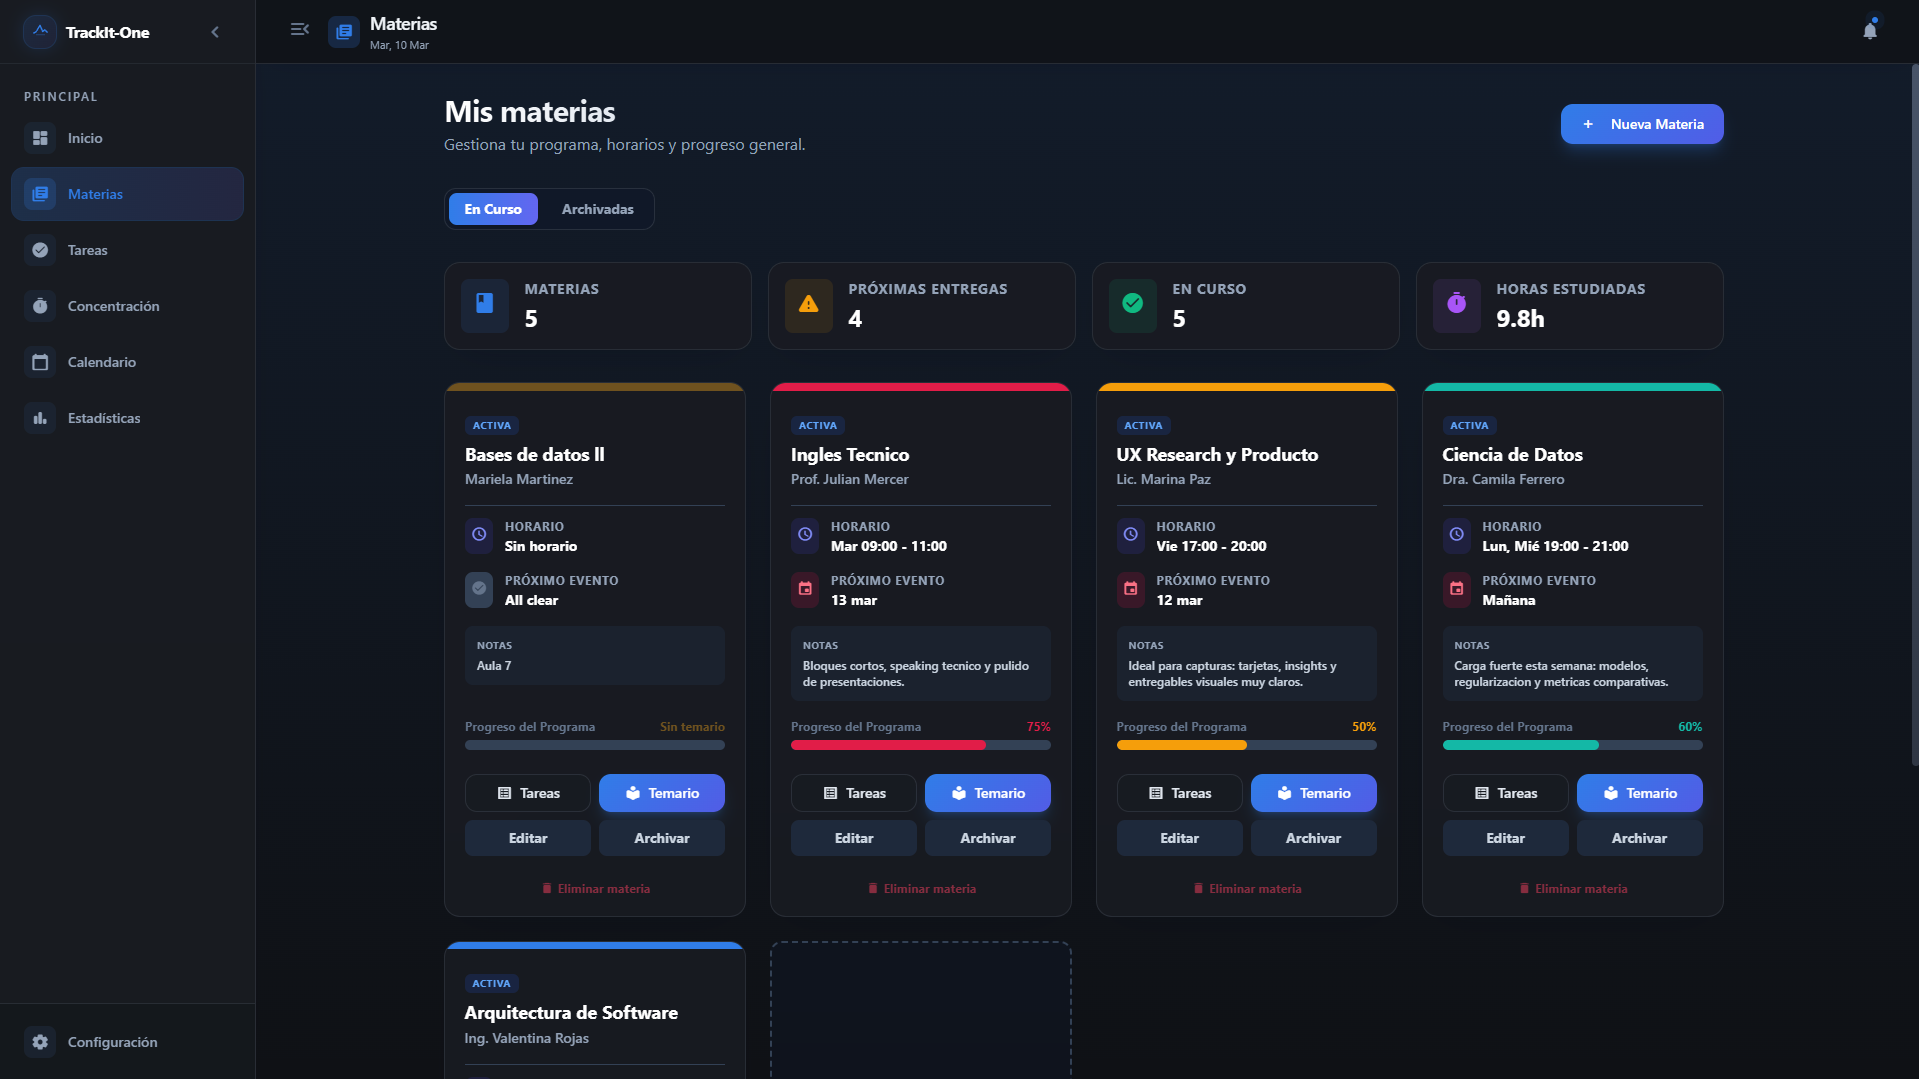This screenshot has height=1079, width=1919.
Task: Open Temario for Bases de datos II
Action: point(662,793)
